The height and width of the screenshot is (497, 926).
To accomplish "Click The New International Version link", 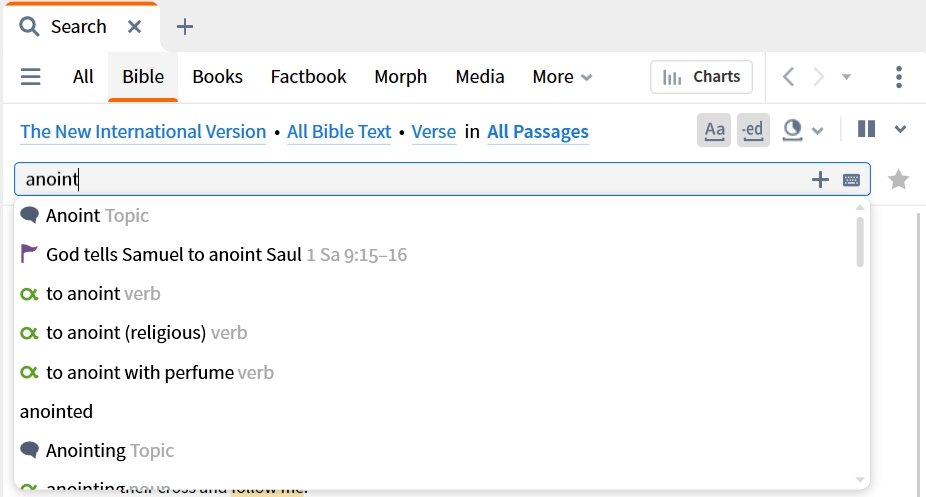I will pyautogui.click(x=143, y=132).
